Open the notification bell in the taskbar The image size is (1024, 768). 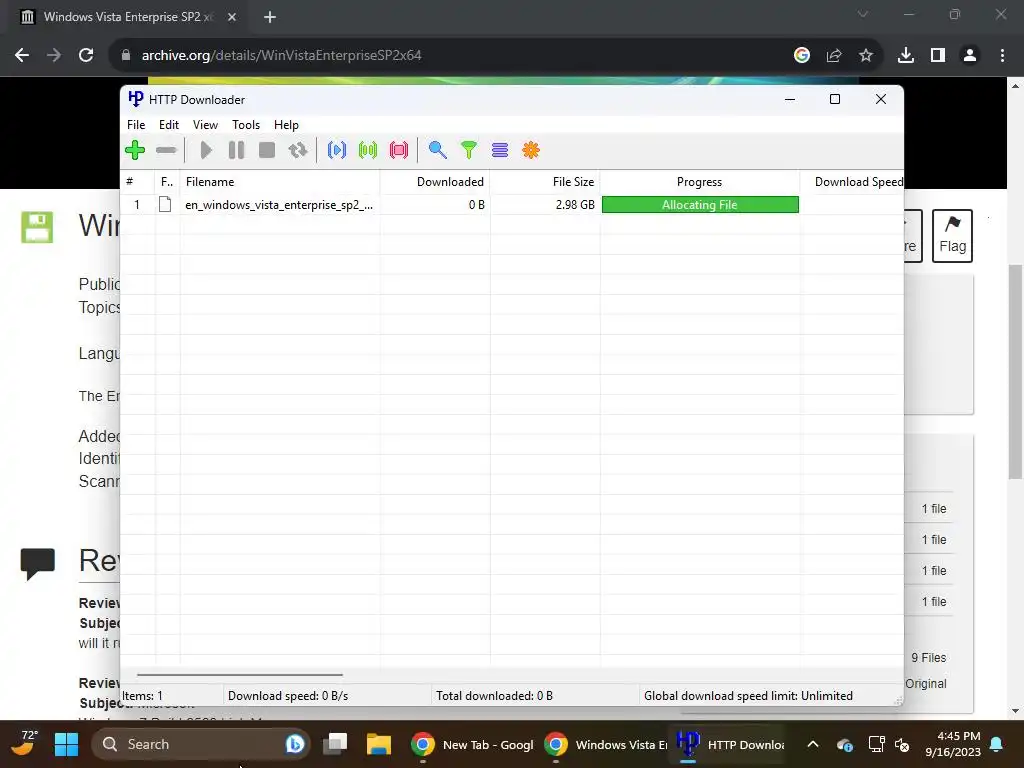click(x=997, y=744)
